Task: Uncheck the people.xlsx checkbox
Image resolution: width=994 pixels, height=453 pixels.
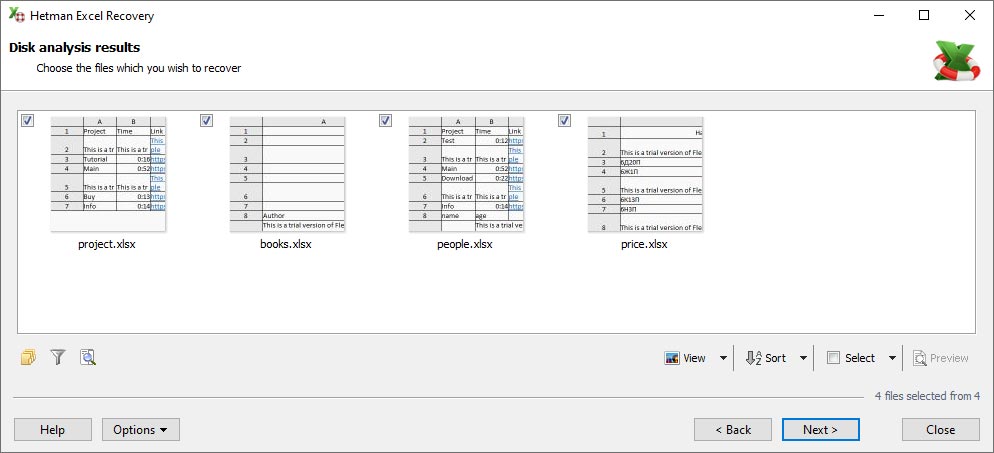Action: click(x=385, y=120)
